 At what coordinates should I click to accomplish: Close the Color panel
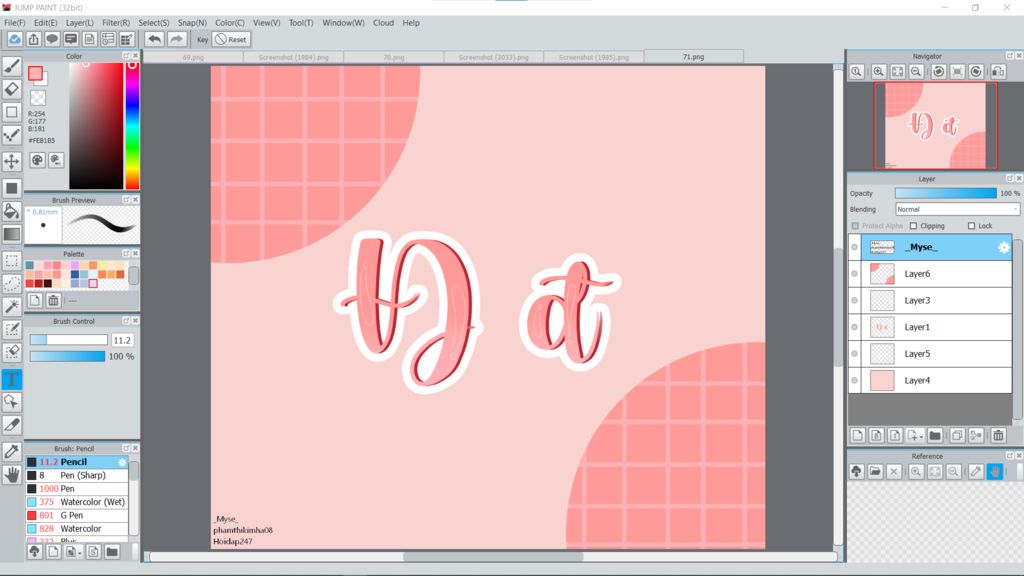point(136,56)
